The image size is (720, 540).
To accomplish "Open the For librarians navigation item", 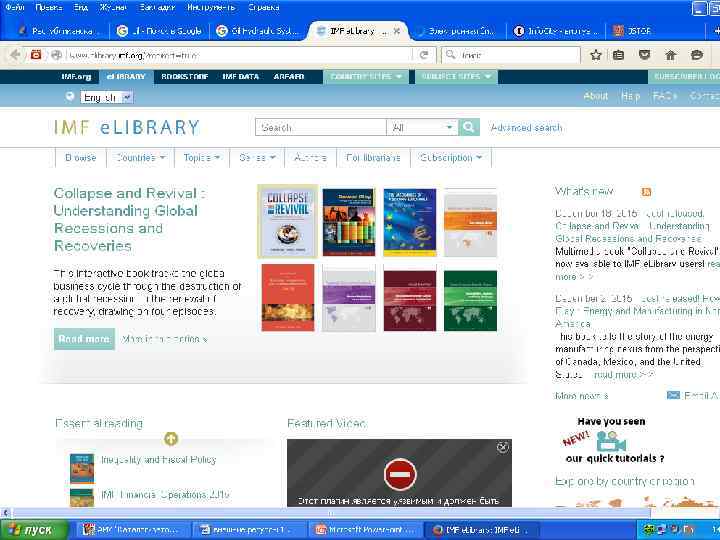I will pos(373,158).
